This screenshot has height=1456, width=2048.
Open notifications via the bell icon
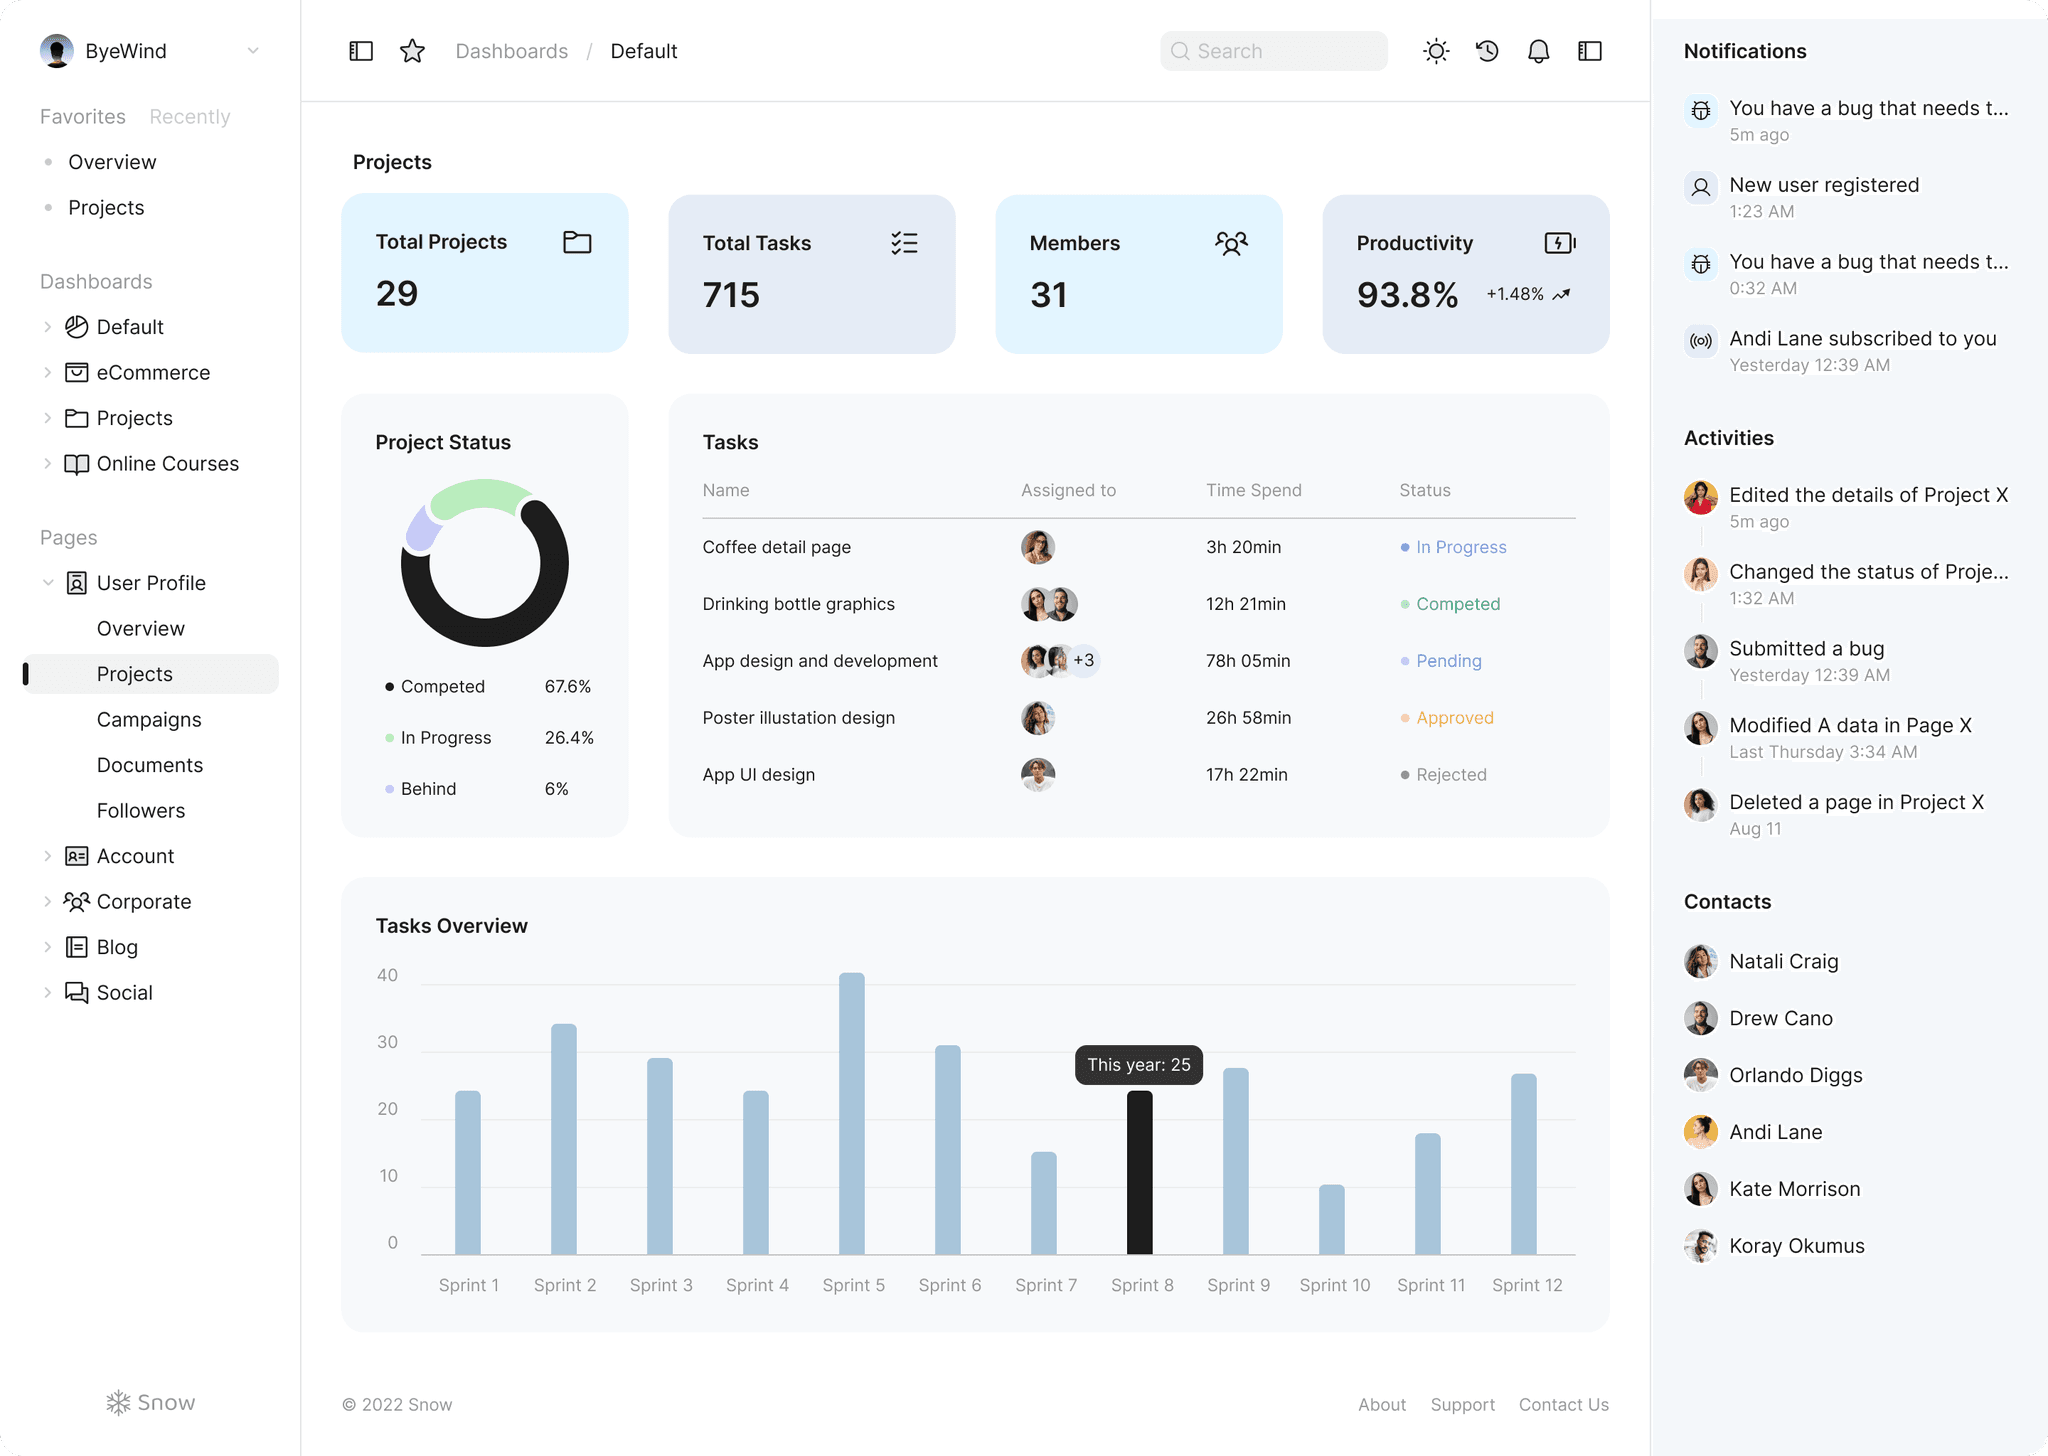(x=1539, y=50)
